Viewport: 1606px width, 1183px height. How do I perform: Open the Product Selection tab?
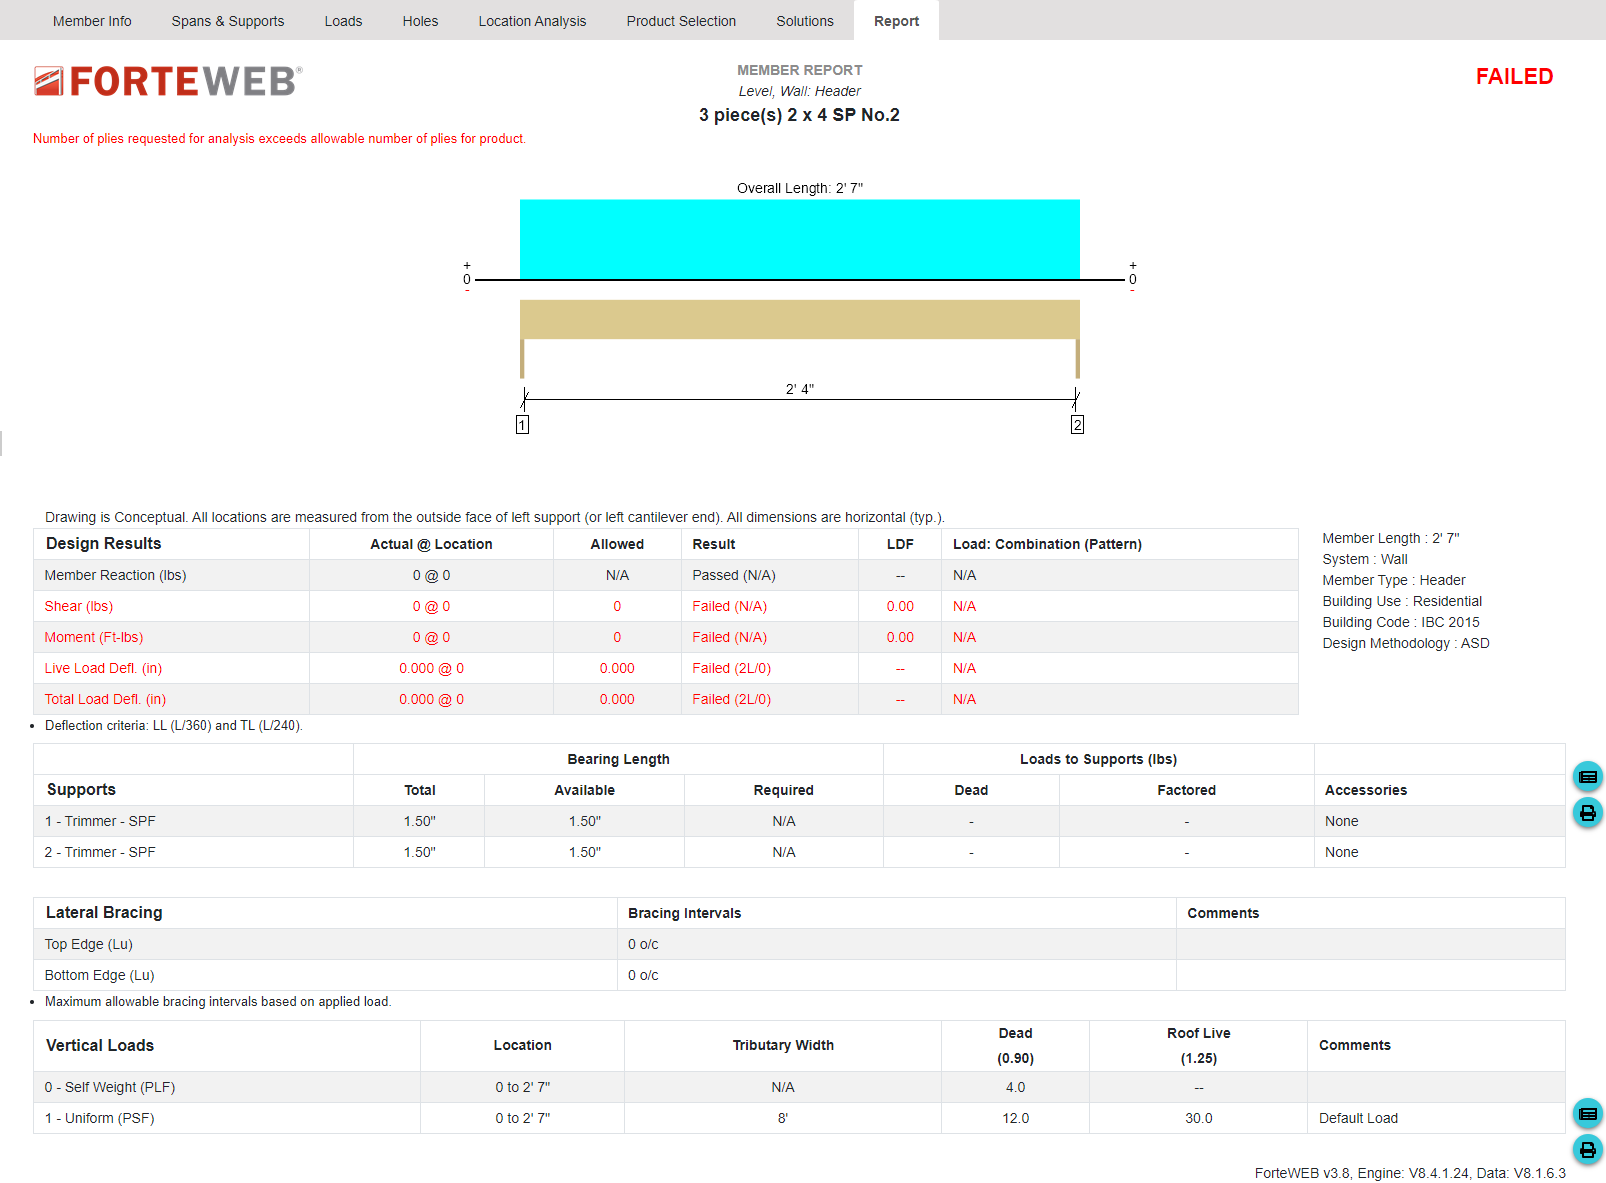point(681,21)
